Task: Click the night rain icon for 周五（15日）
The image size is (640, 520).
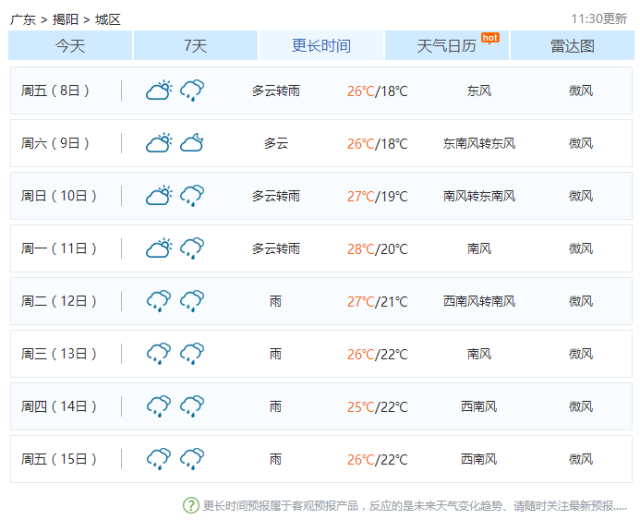Action: pos(192,459)
